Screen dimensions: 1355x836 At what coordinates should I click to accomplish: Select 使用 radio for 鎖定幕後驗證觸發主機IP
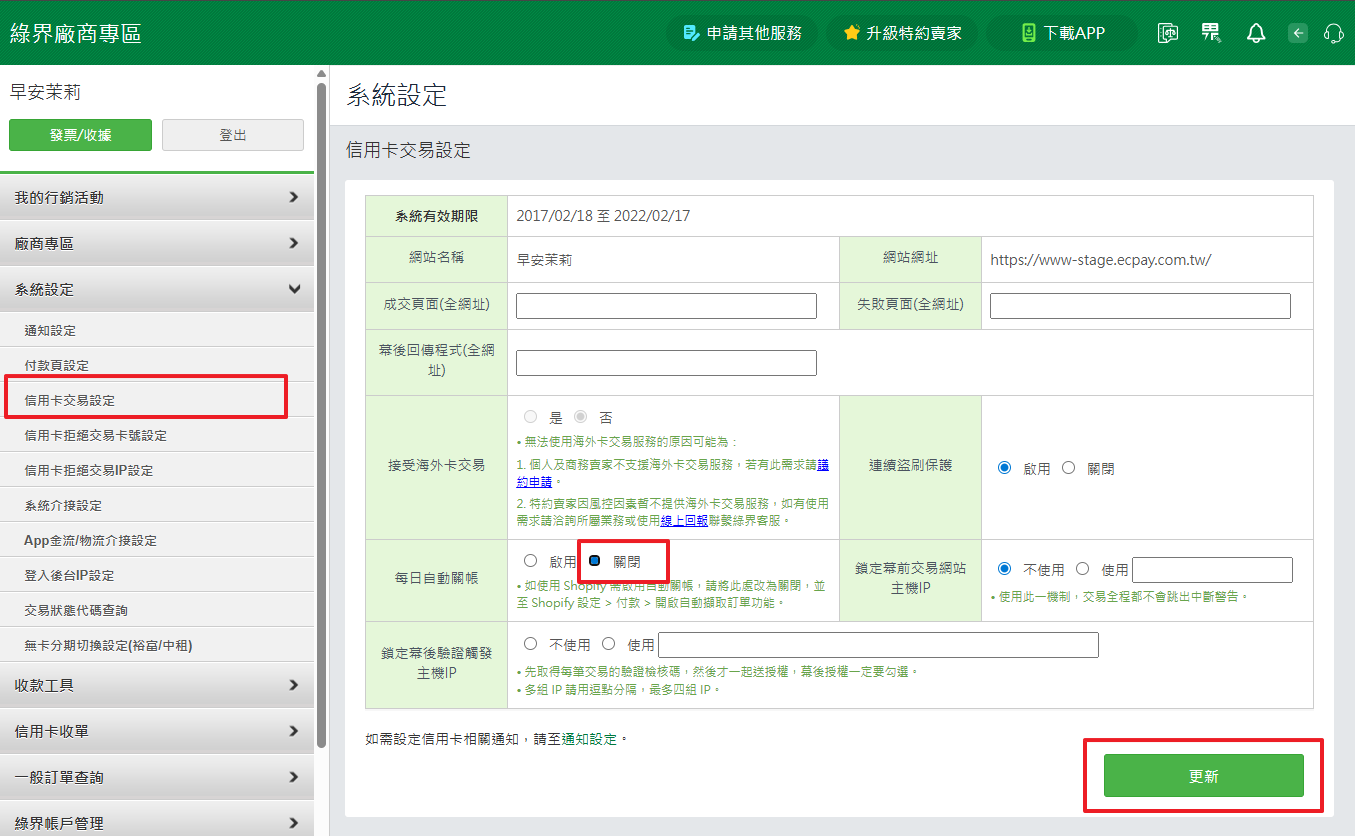click(608, 644)
